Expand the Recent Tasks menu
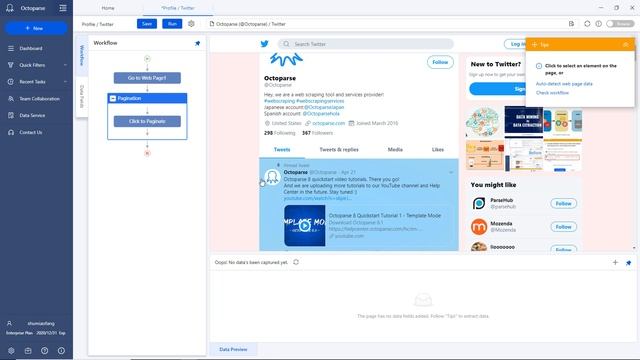This screenshot has width=640, height=360. tap(37, 82)
